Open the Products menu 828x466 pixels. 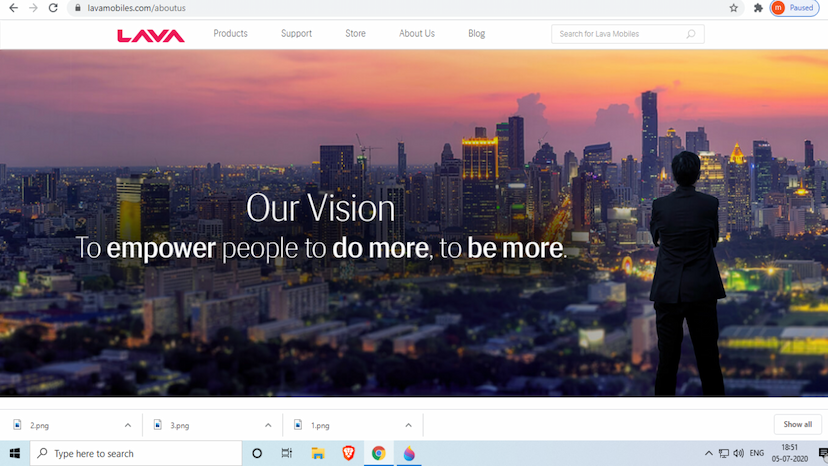(230, 34)
